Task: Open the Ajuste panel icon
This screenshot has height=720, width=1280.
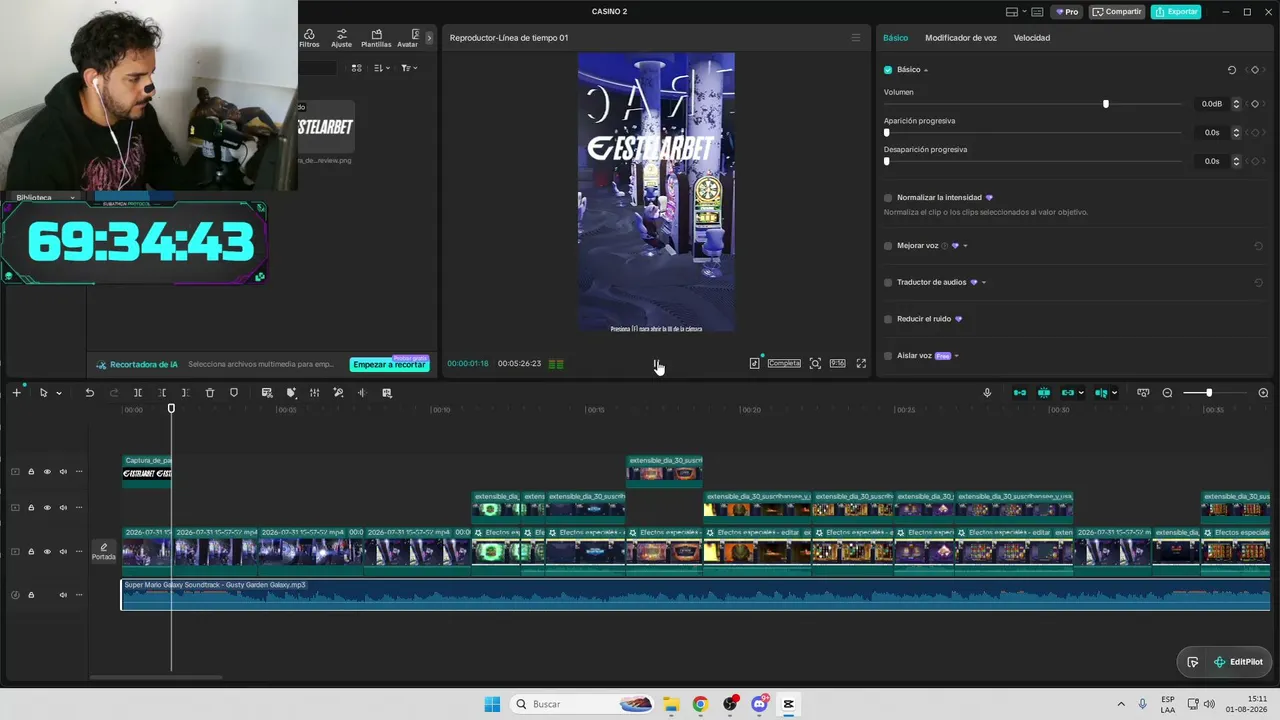Action: pos(341,38)
